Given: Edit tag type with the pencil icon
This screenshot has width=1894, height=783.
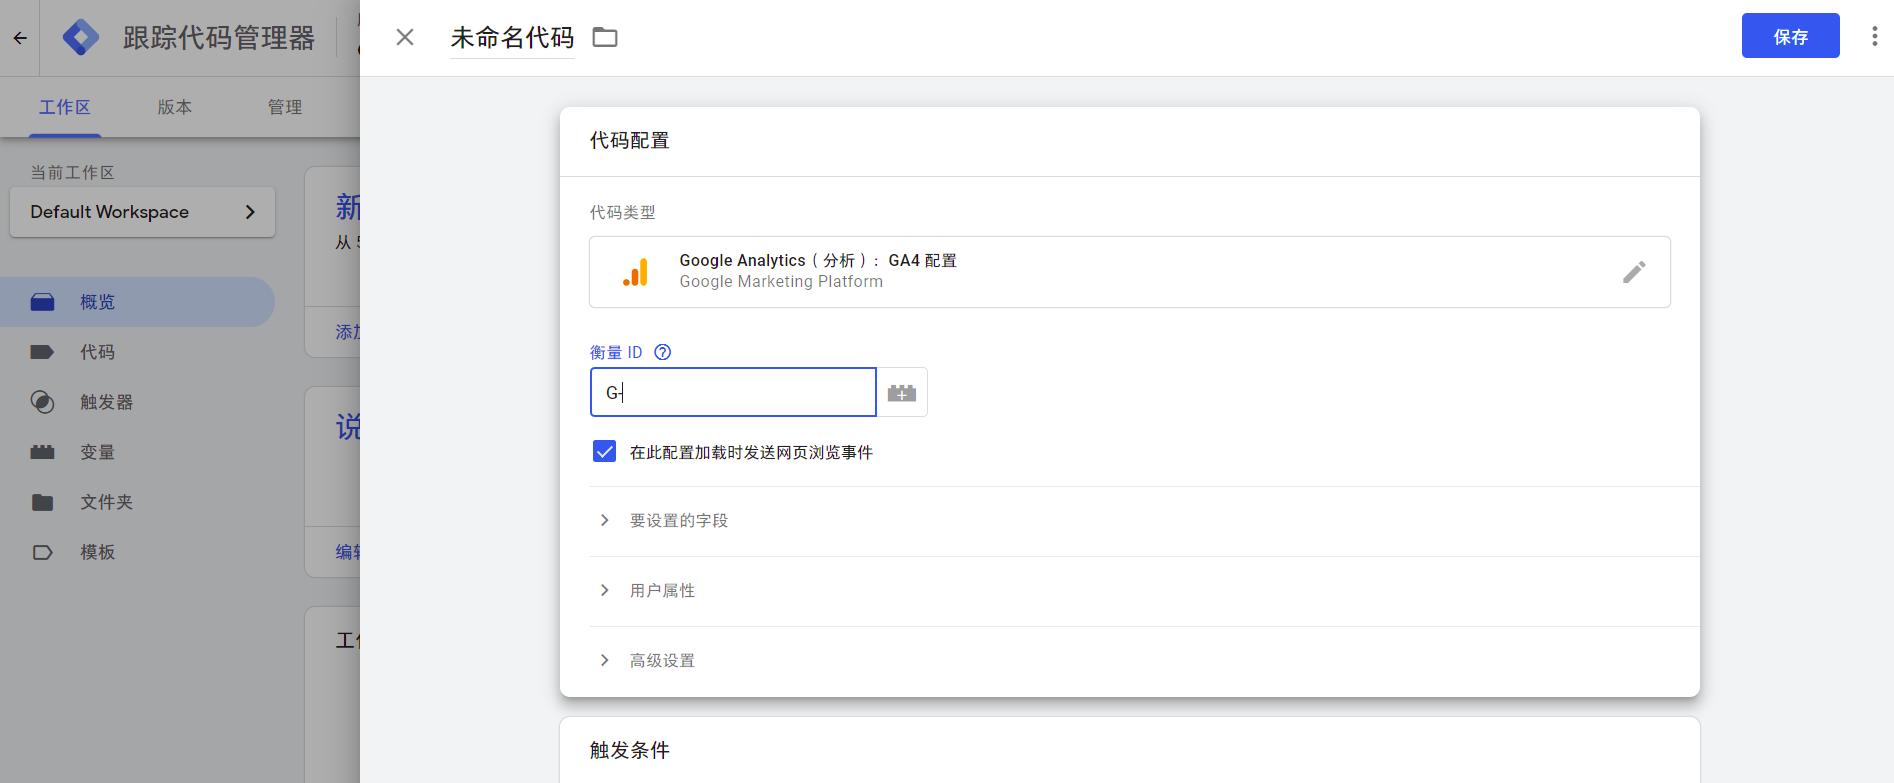Looking at the screenshot, I should click(1634, 272).
